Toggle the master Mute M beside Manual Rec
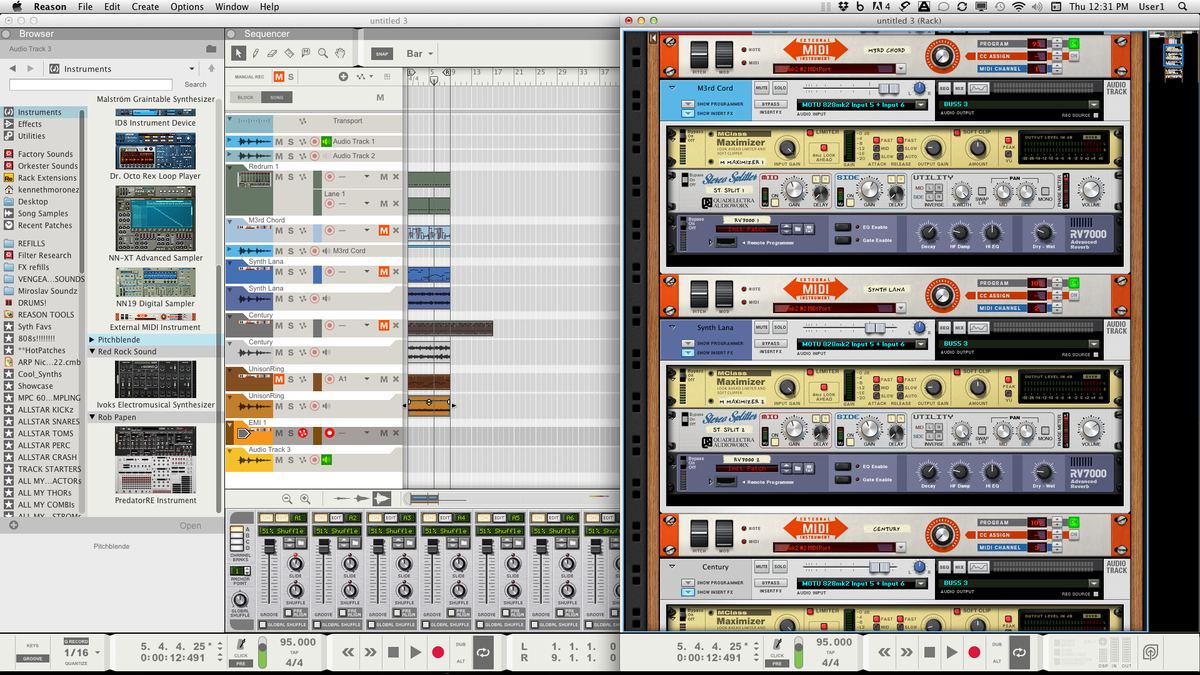This screenshot has height=675, width=1200. 280,76
